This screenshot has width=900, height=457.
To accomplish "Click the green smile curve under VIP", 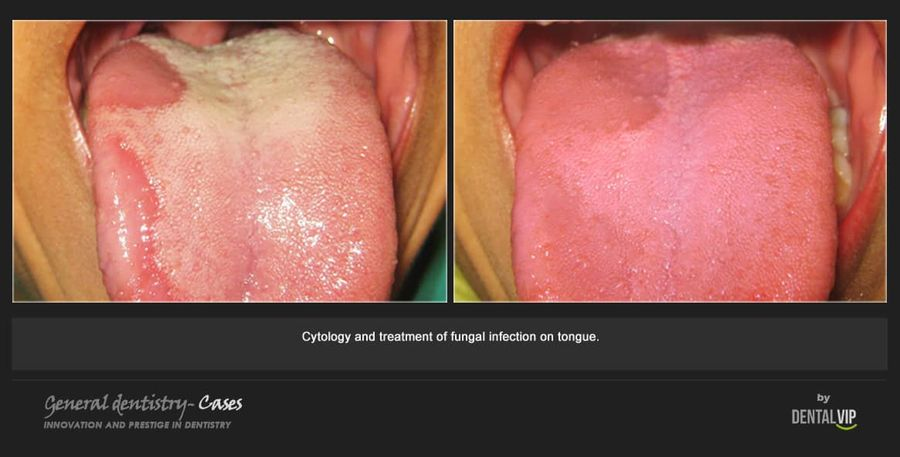I will point(847,427).
